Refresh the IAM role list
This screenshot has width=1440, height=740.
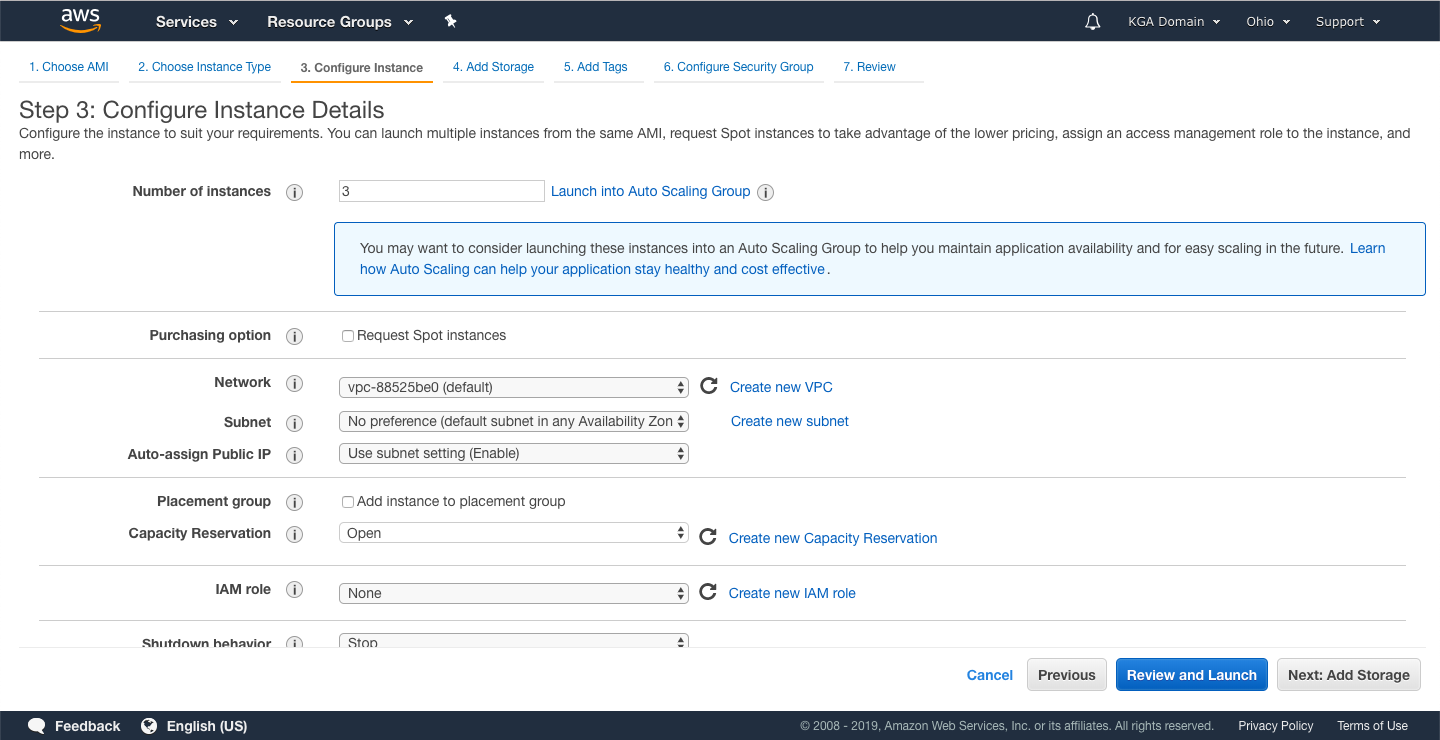point(708,592)
